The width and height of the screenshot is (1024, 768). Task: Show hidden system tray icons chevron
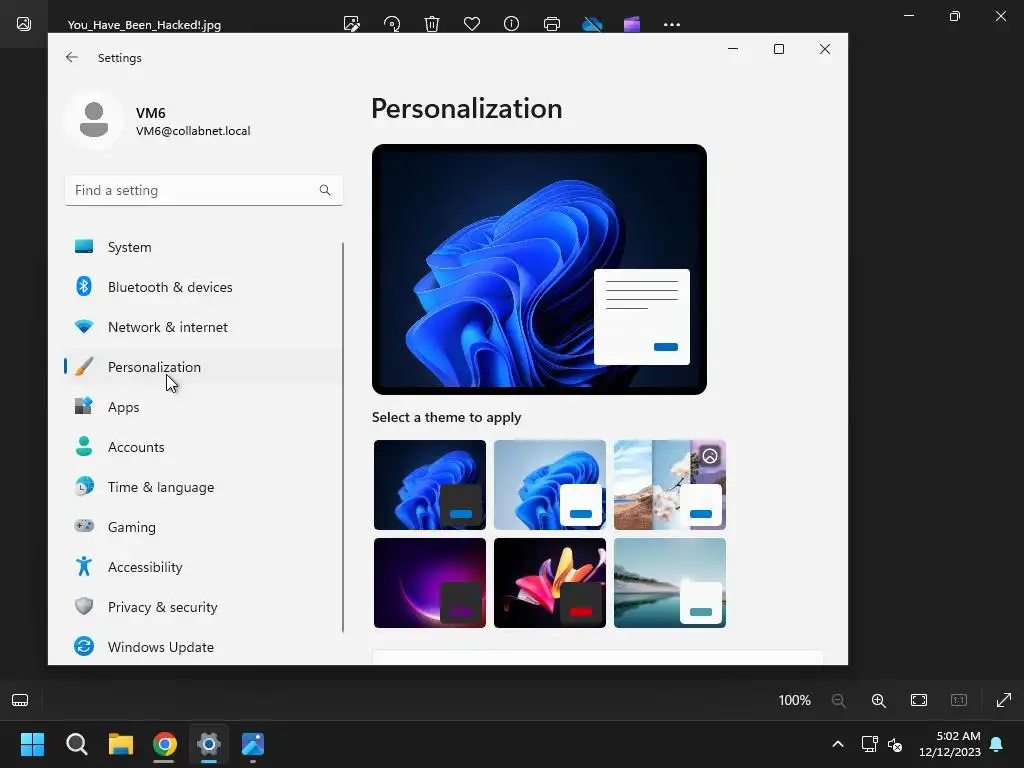pos(838,744)
